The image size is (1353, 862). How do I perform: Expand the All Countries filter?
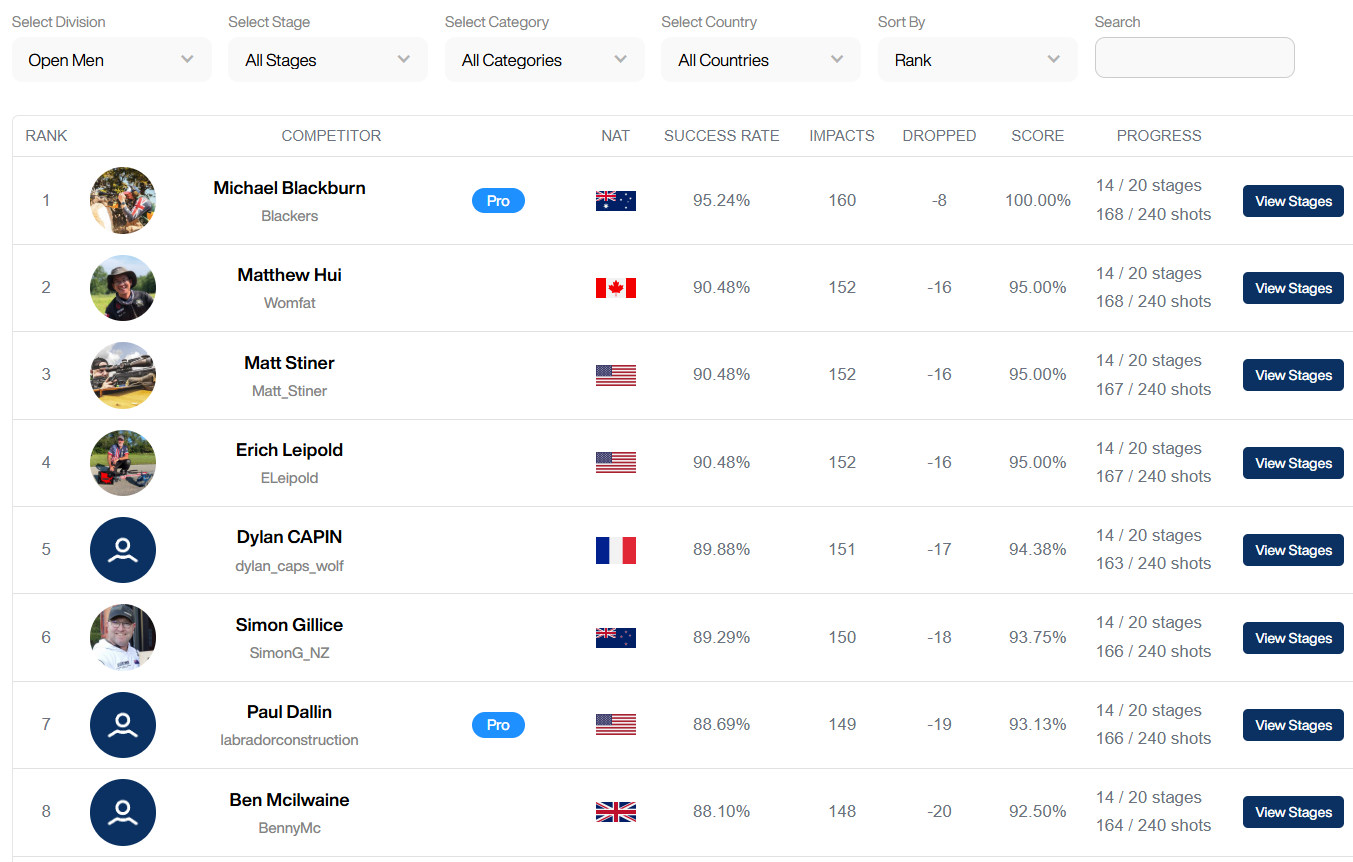(760, 60)
